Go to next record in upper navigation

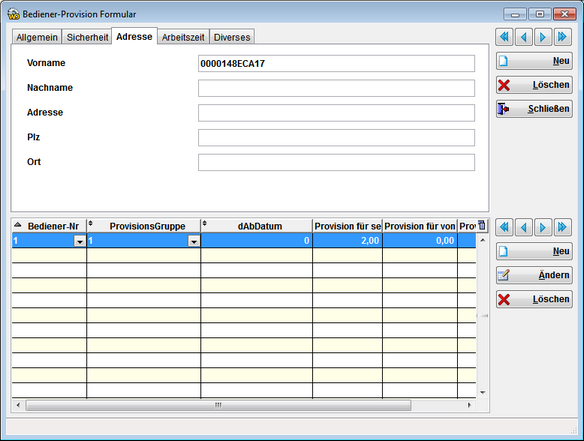tap(543, 37)
